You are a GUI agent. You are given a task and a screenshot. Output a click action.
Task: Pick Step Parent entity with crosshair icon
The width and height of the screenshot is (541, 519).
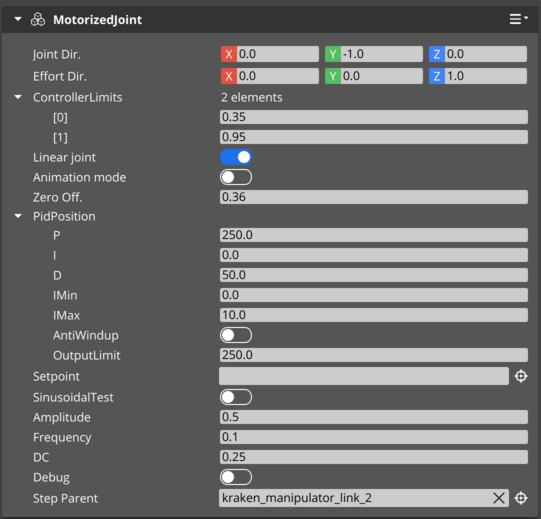(x=521, y=498)
